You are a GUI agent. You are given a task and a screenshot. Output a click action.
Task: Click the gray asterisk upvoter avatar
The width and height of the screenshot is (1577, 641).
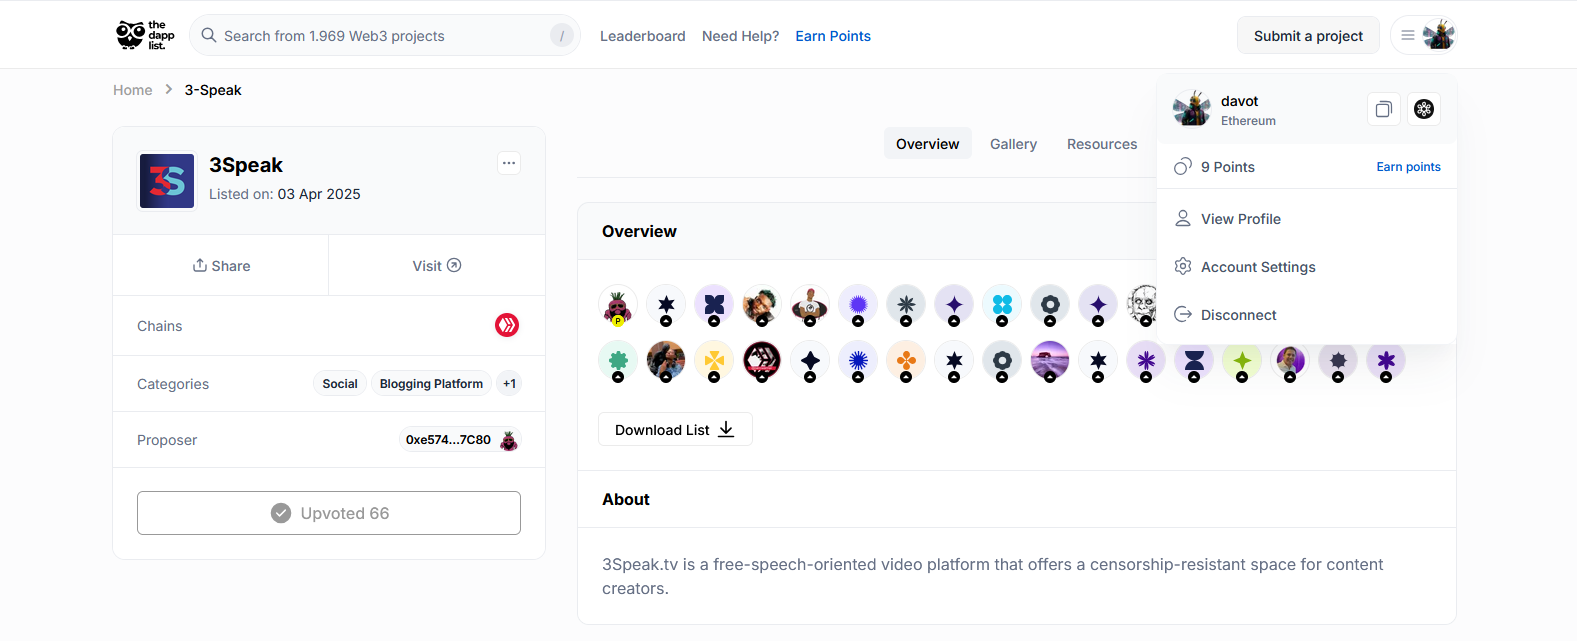(906, 306)
